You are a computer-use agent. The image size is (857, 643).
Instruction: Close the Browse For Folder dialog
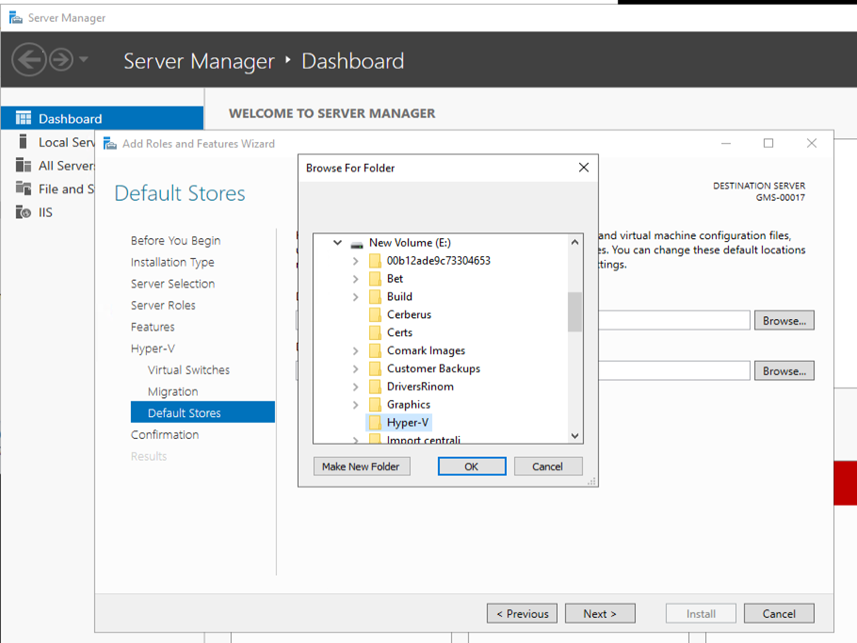pos(583,168)
